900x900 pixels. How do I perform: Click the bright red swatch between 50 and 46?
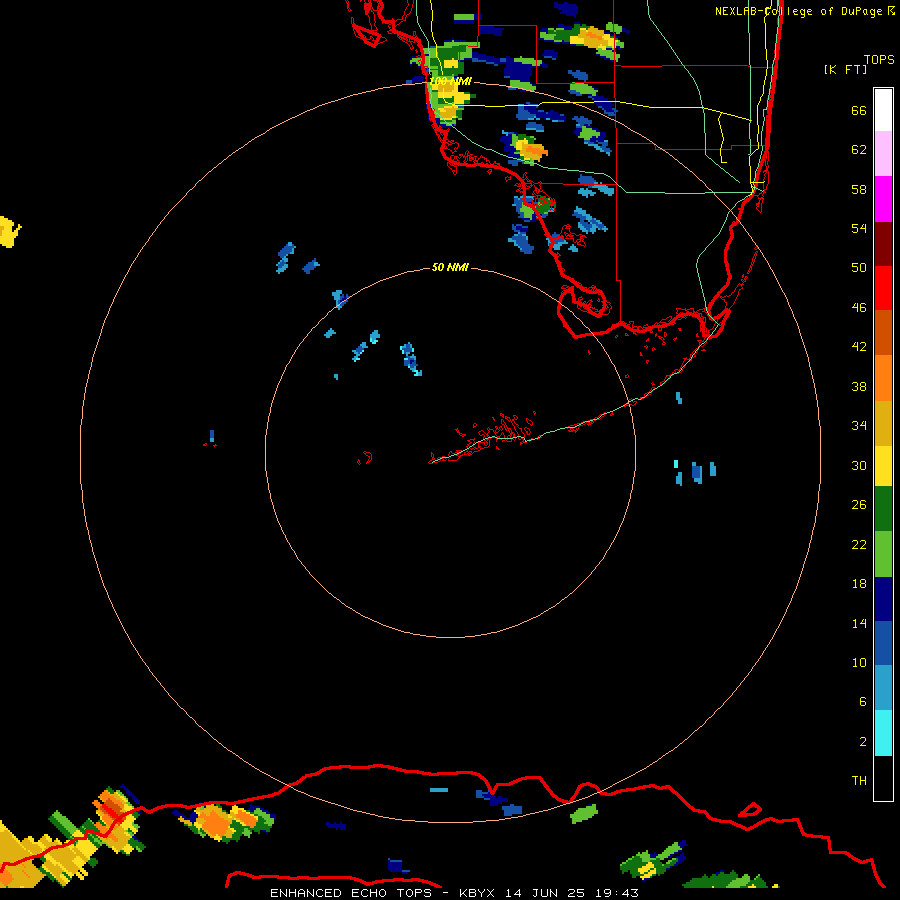click(x=883, y=288)
